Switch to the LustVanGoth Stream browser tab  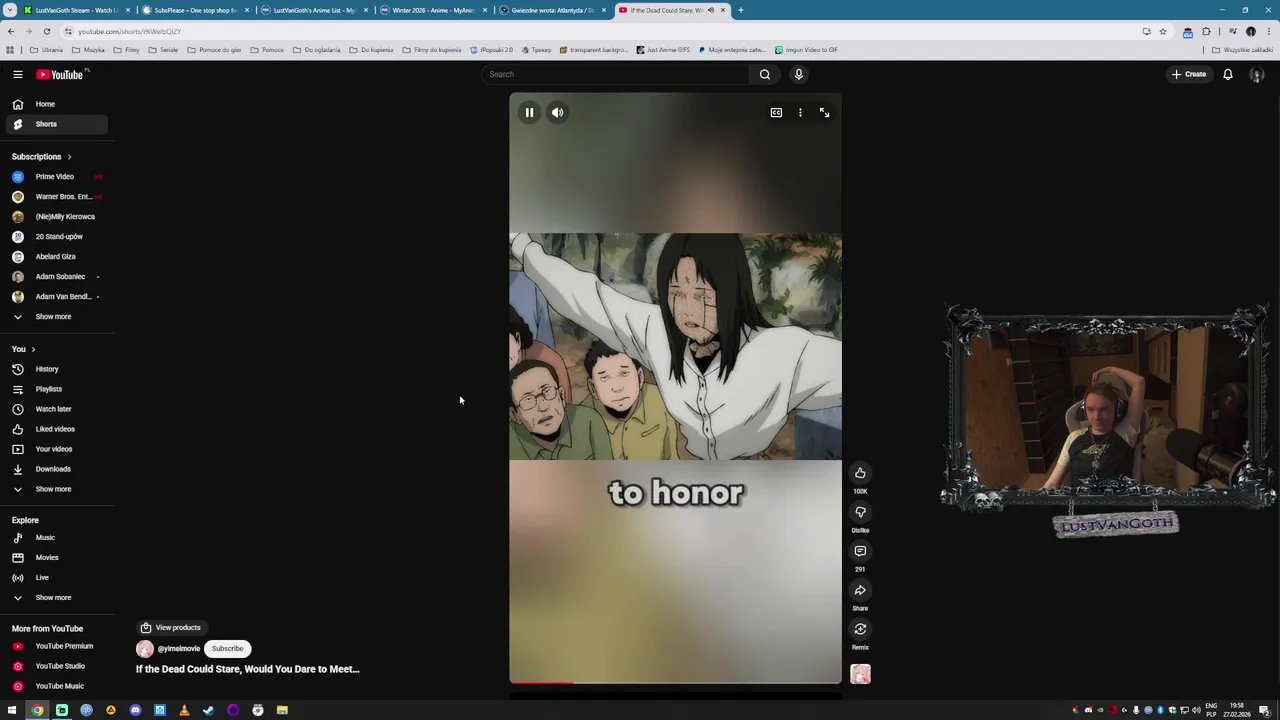pyautogui.click(x=74, y=10)
